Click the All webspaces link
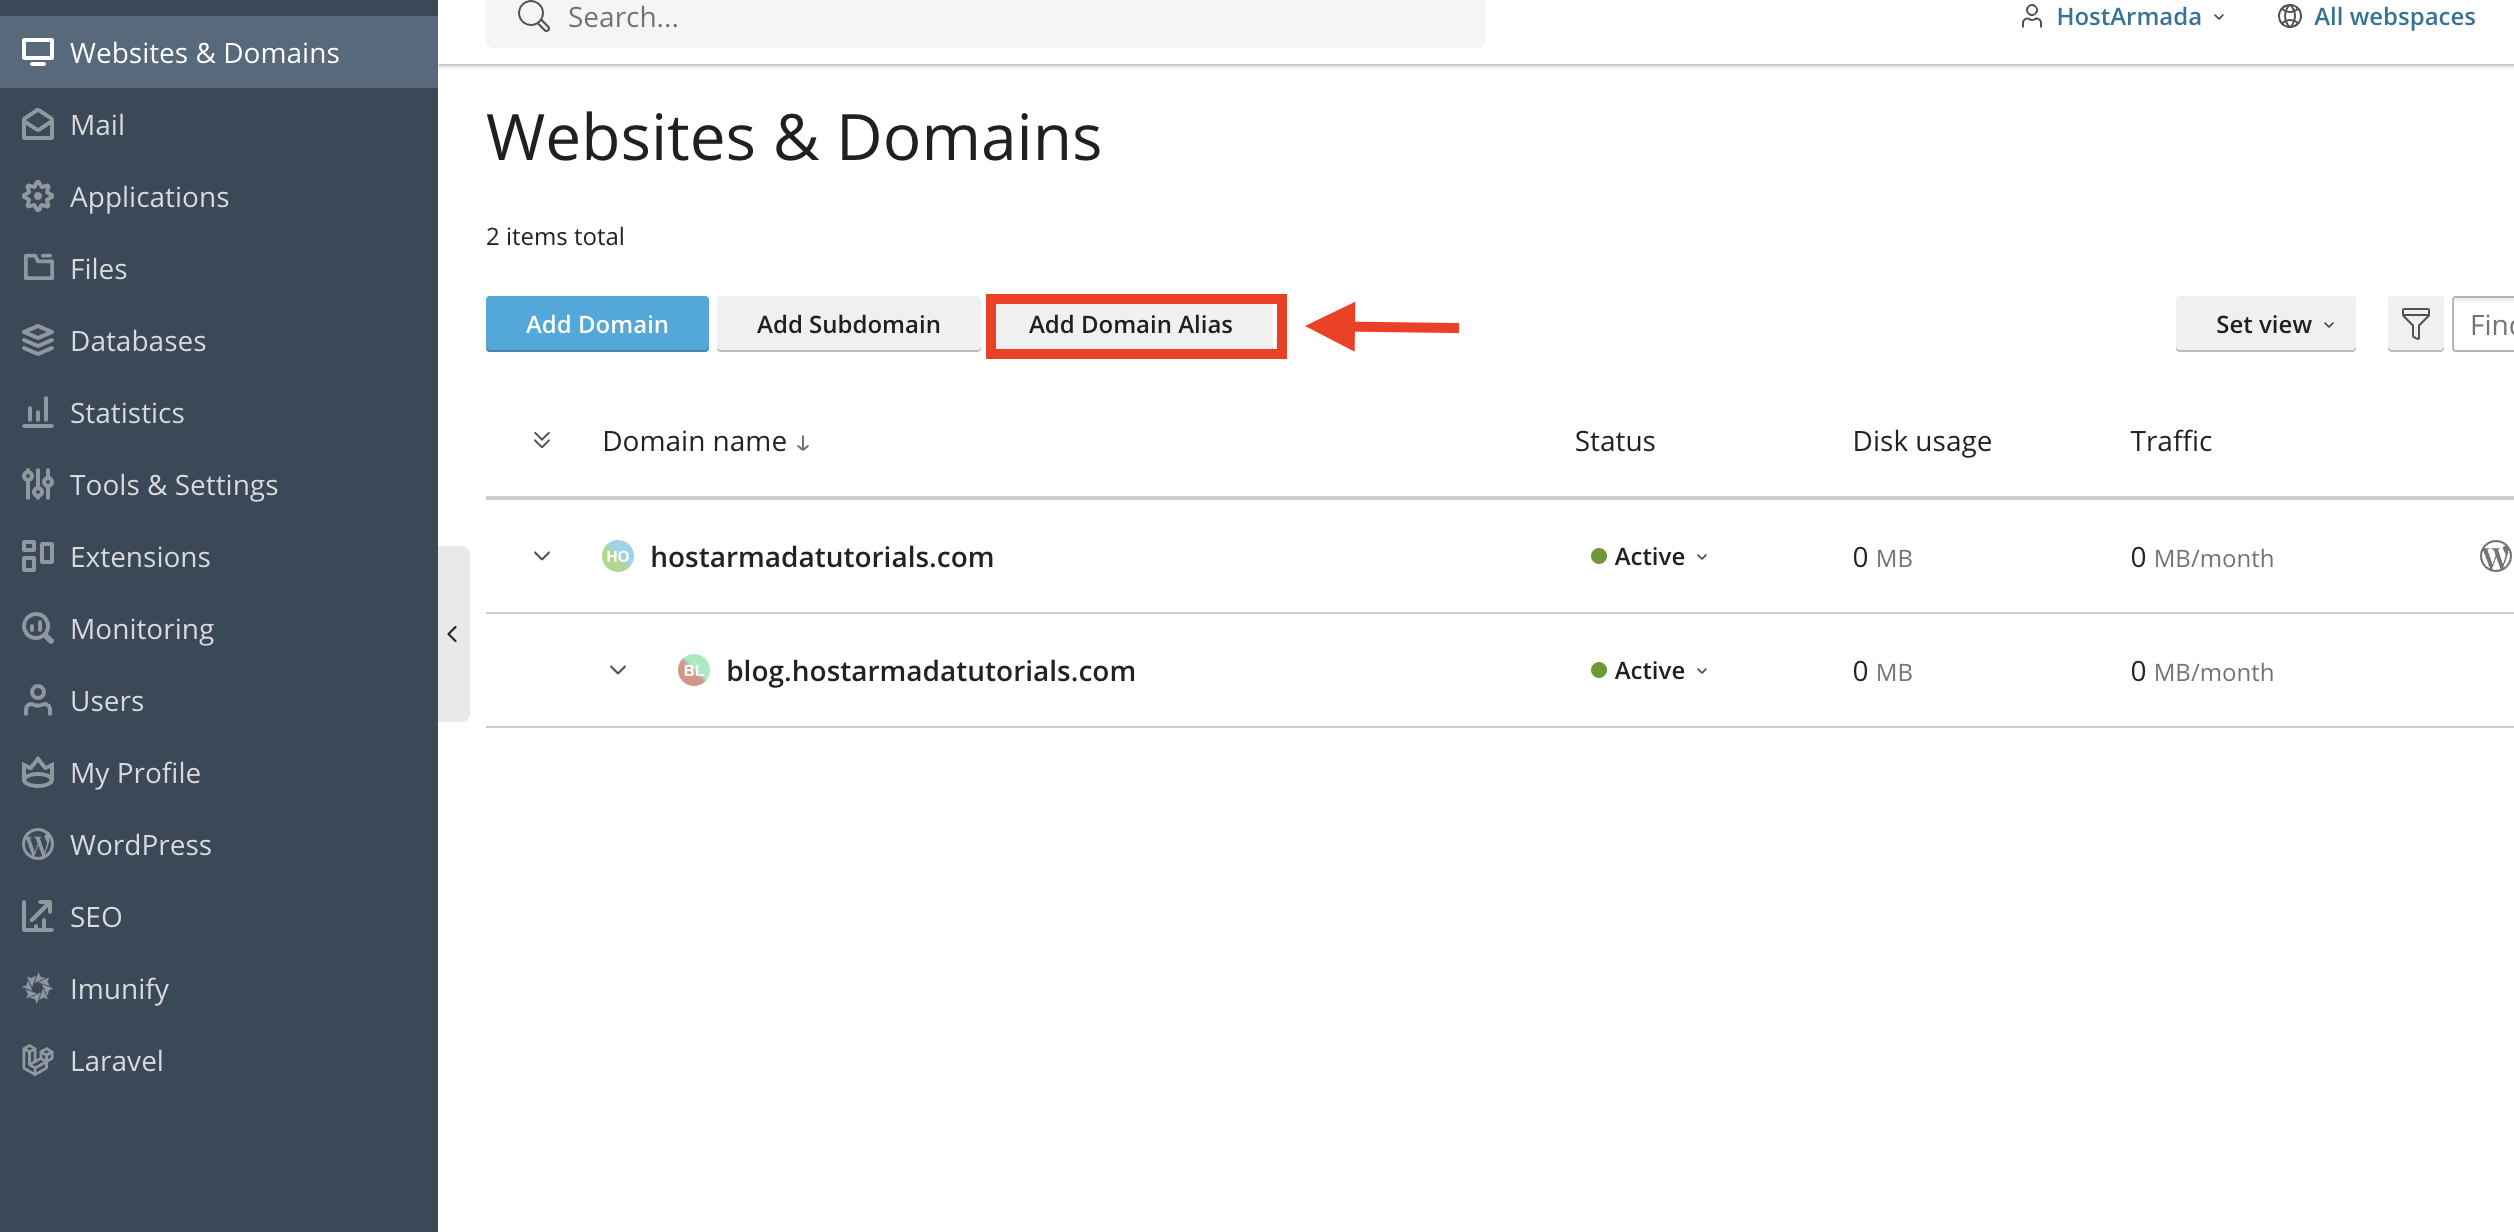The image size is (2514, 1232). pos(2394,17)
